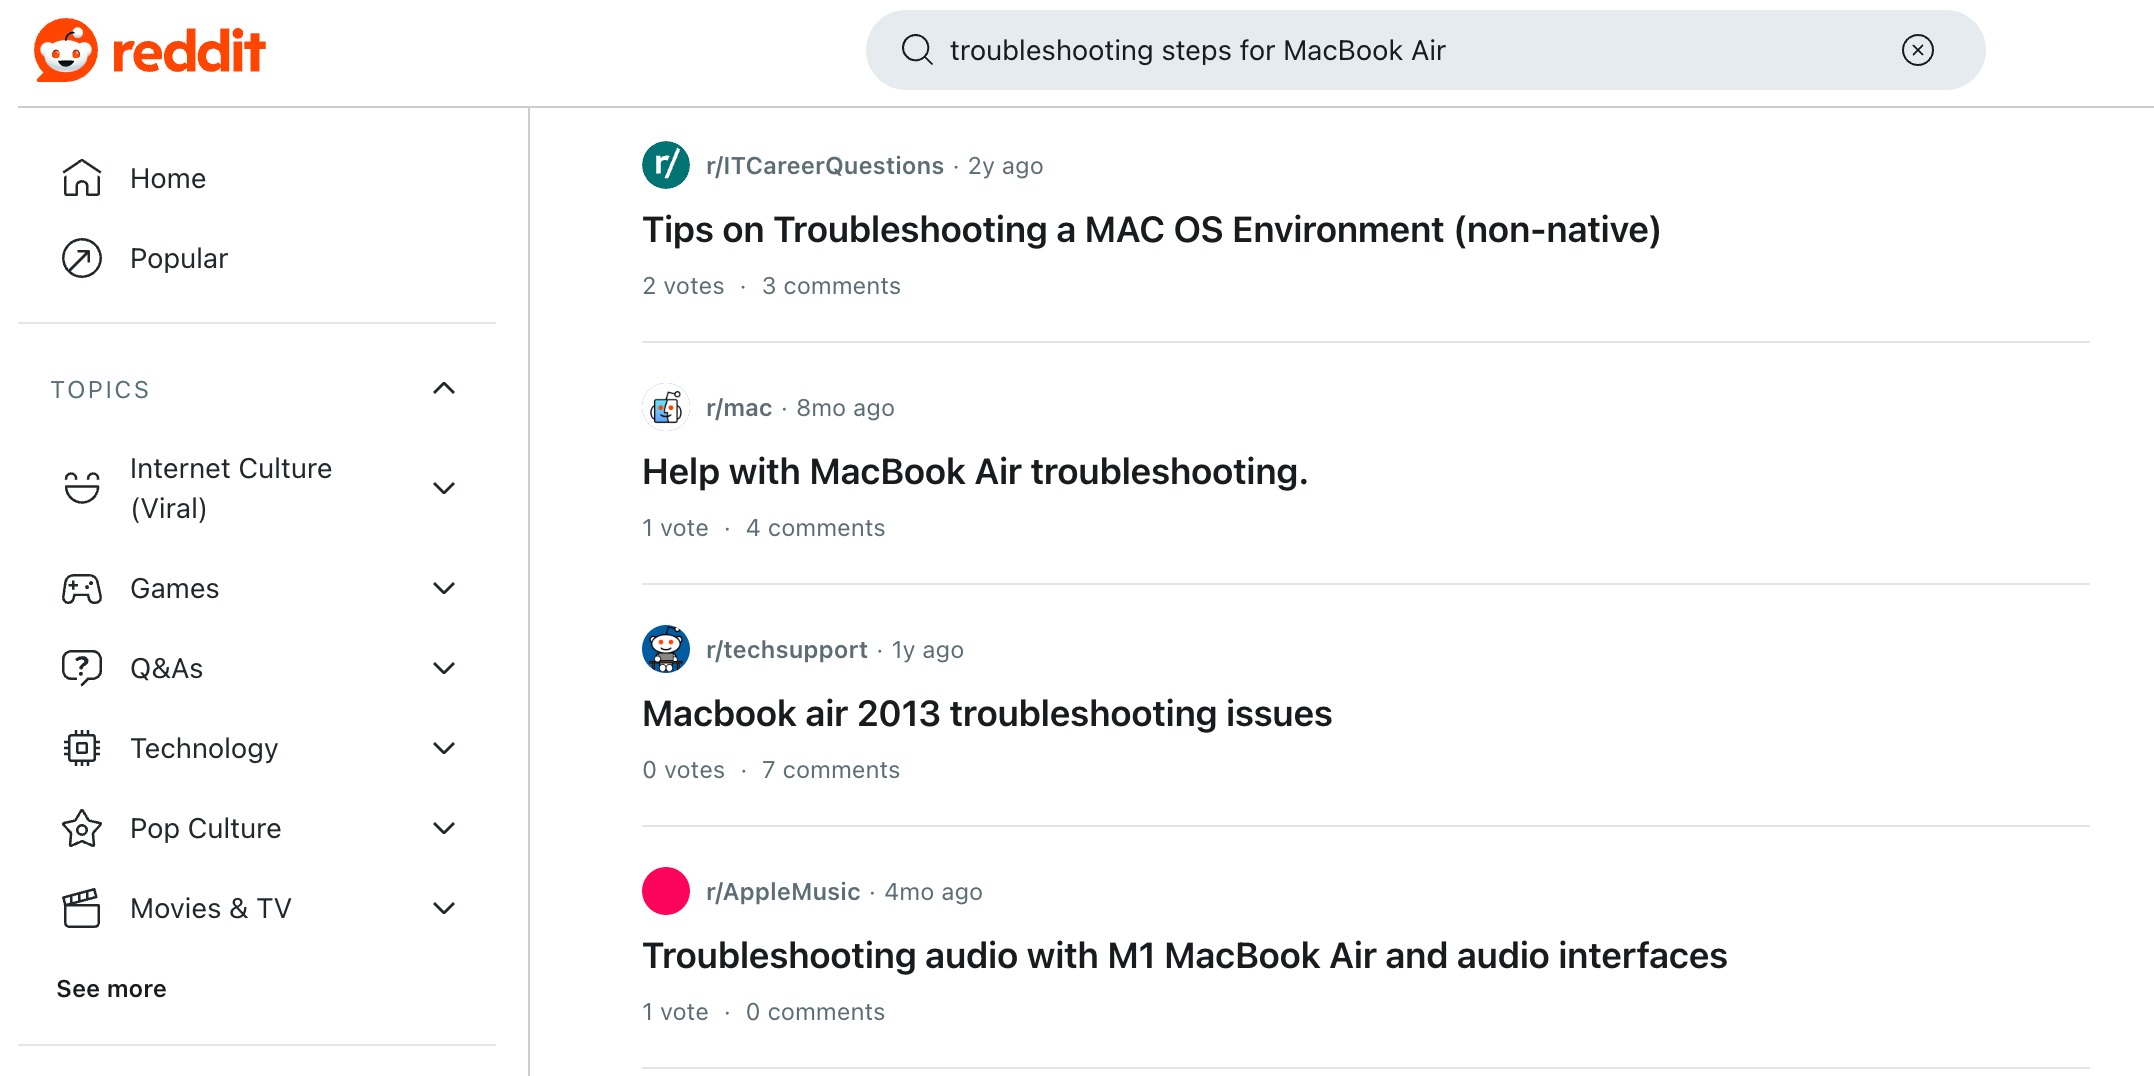Open post Tips on Troubleshooting a MAC OS Environment
Screen dimensions: 2154x1076
(1151, 230)
